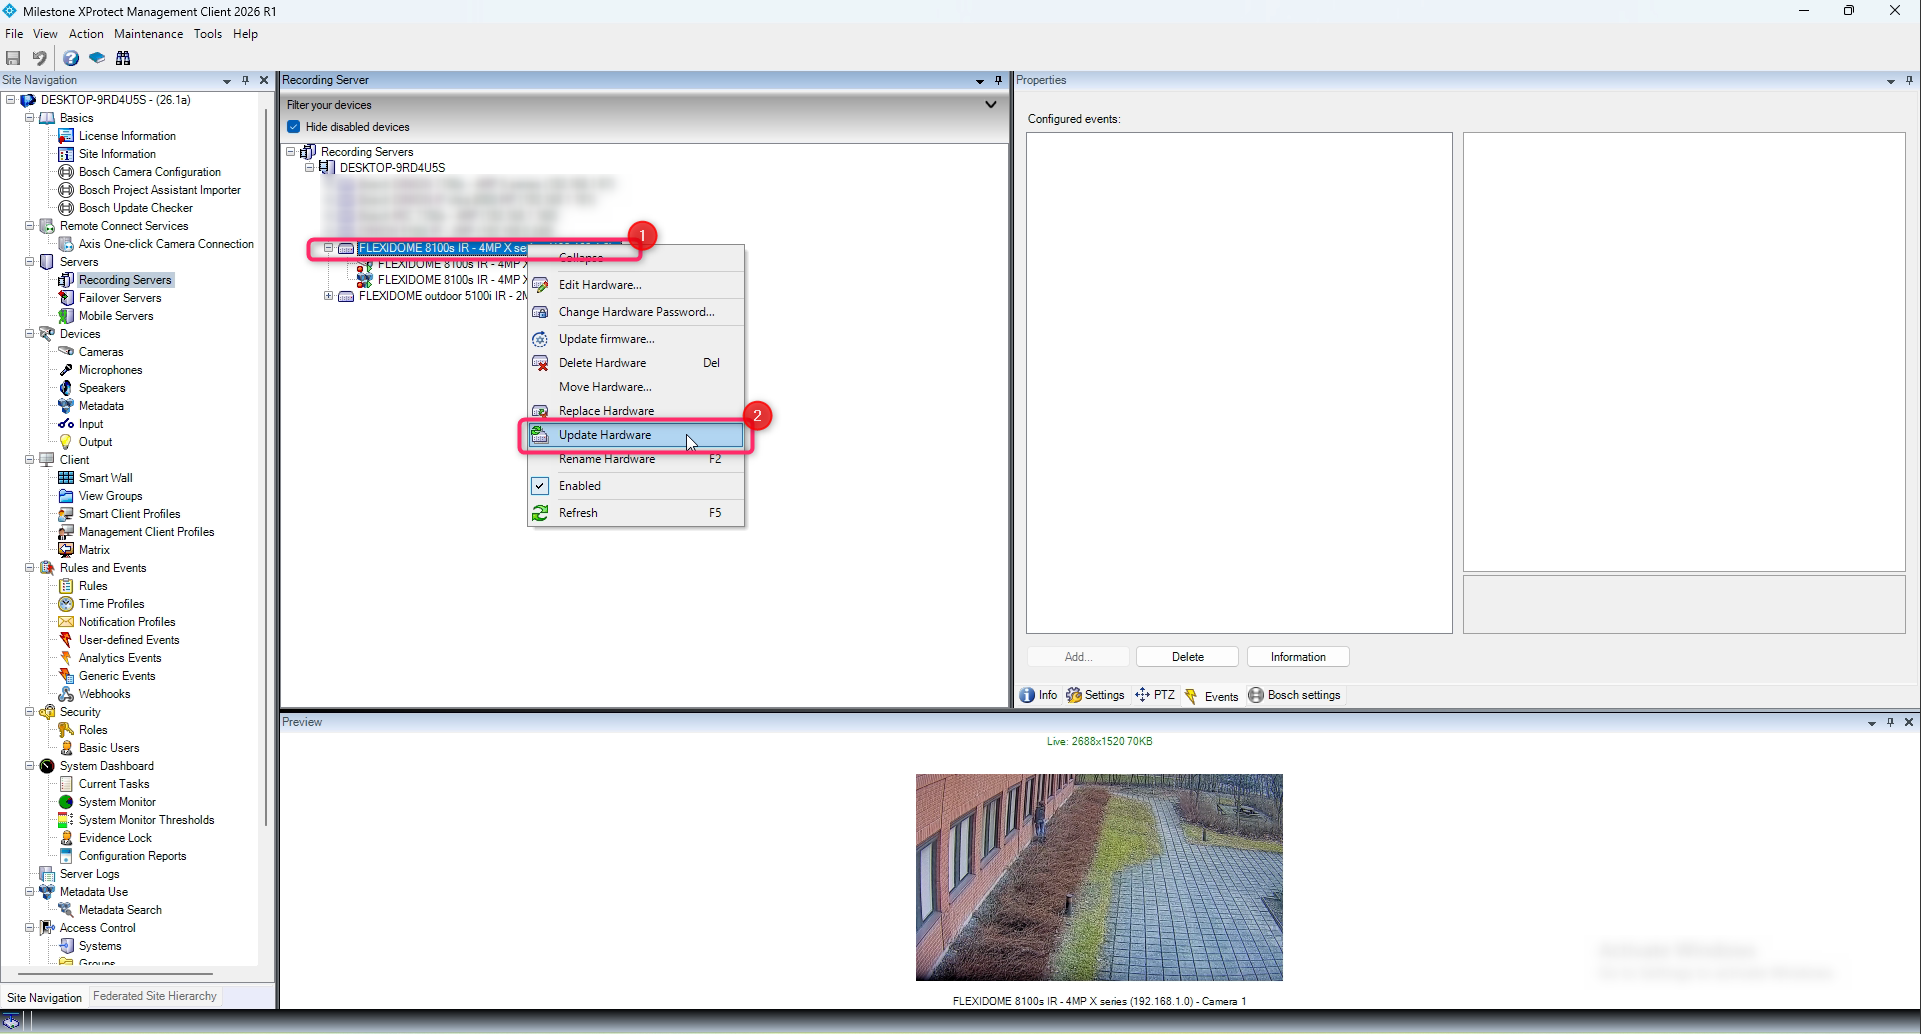Open the Help toolbar icon
Image resolution: width=1921 pixels, height=1034 pixels.
click(x=71, y=58)
